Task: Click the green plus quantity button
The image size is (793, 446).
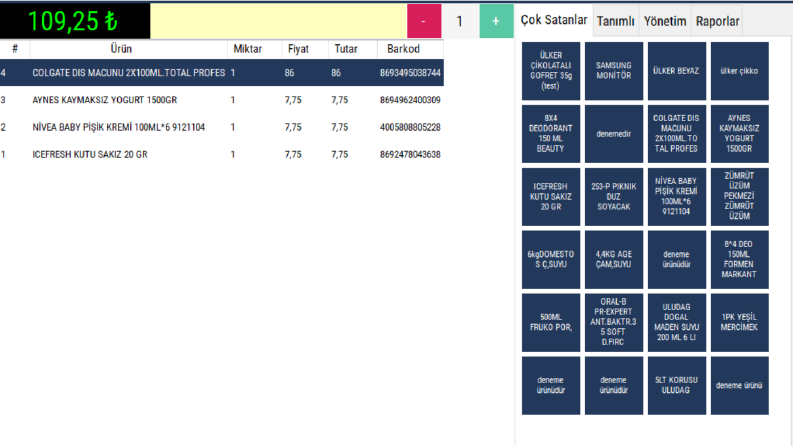Action: (x=496, y=21)
